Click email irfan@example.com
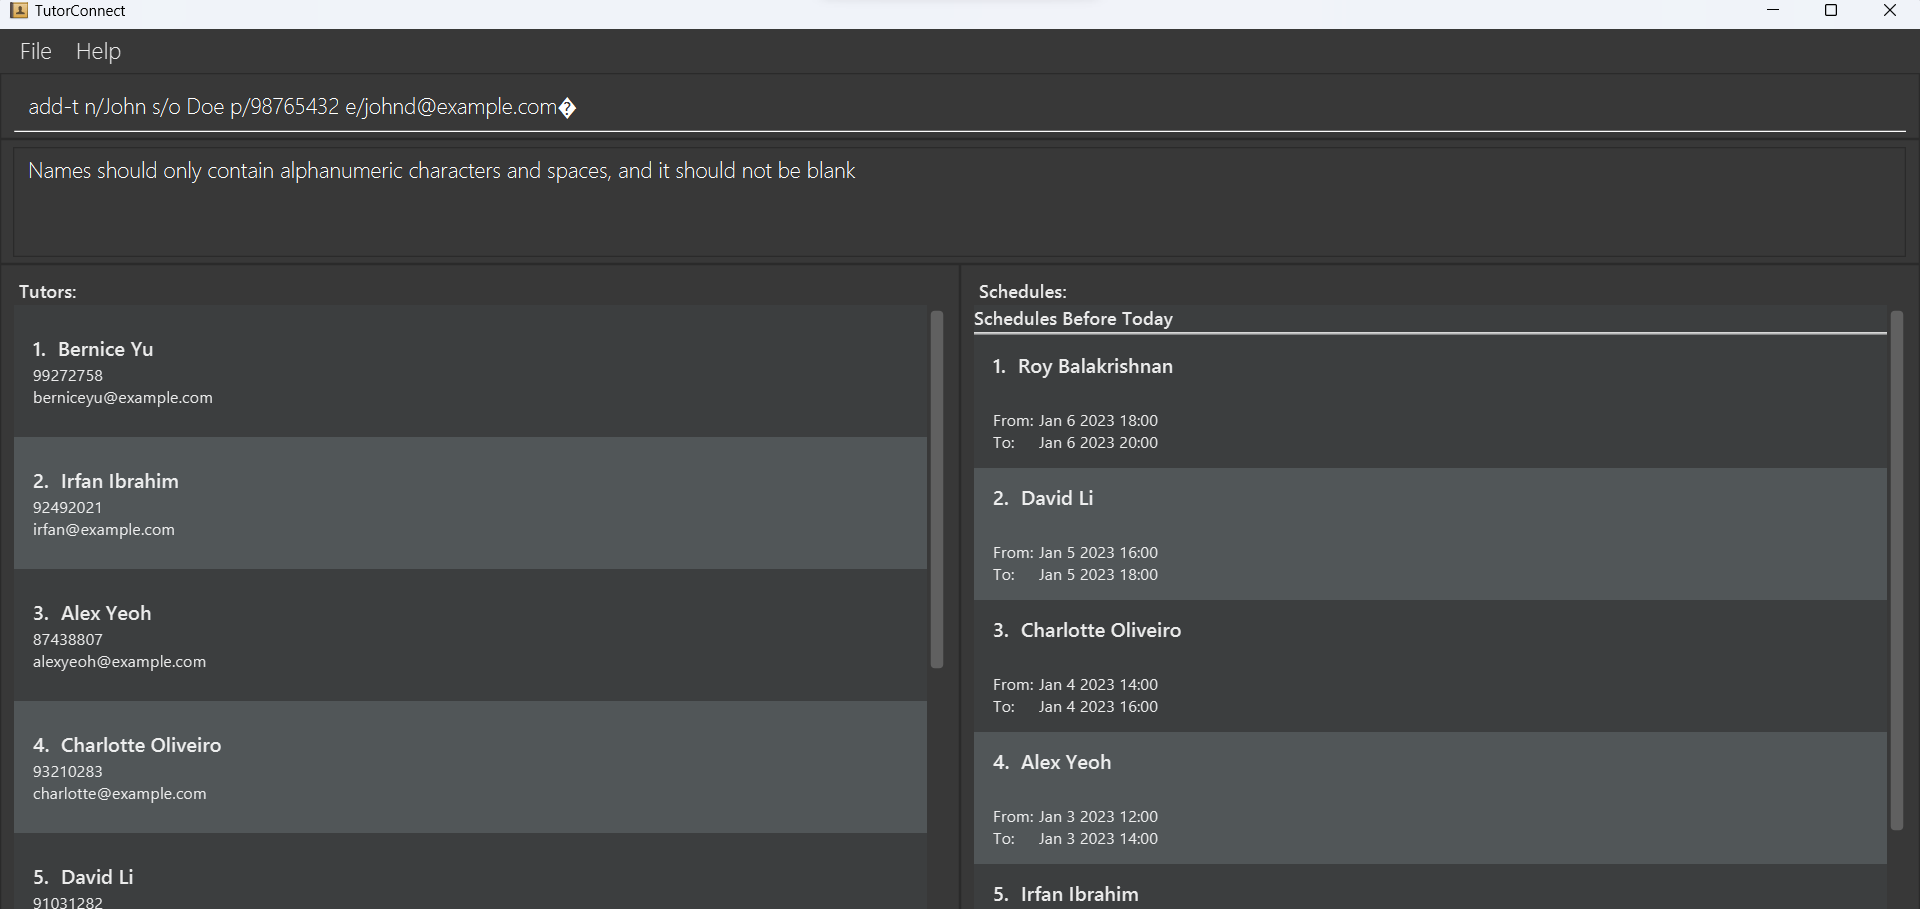Image resolution: width=1920 pixels, height=909 pixels. pyautogui.click(x=104, y=530)
